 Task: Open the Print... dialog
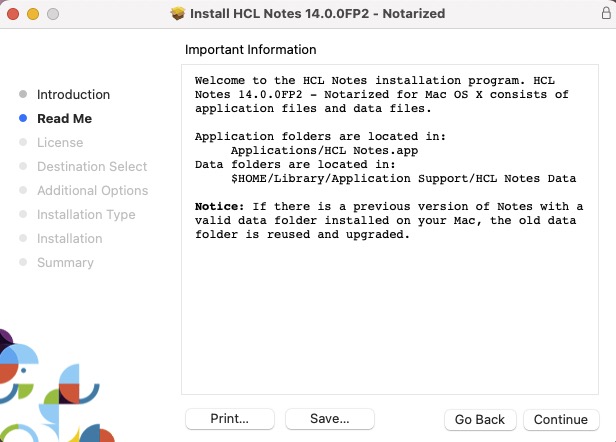coord(230,419)
